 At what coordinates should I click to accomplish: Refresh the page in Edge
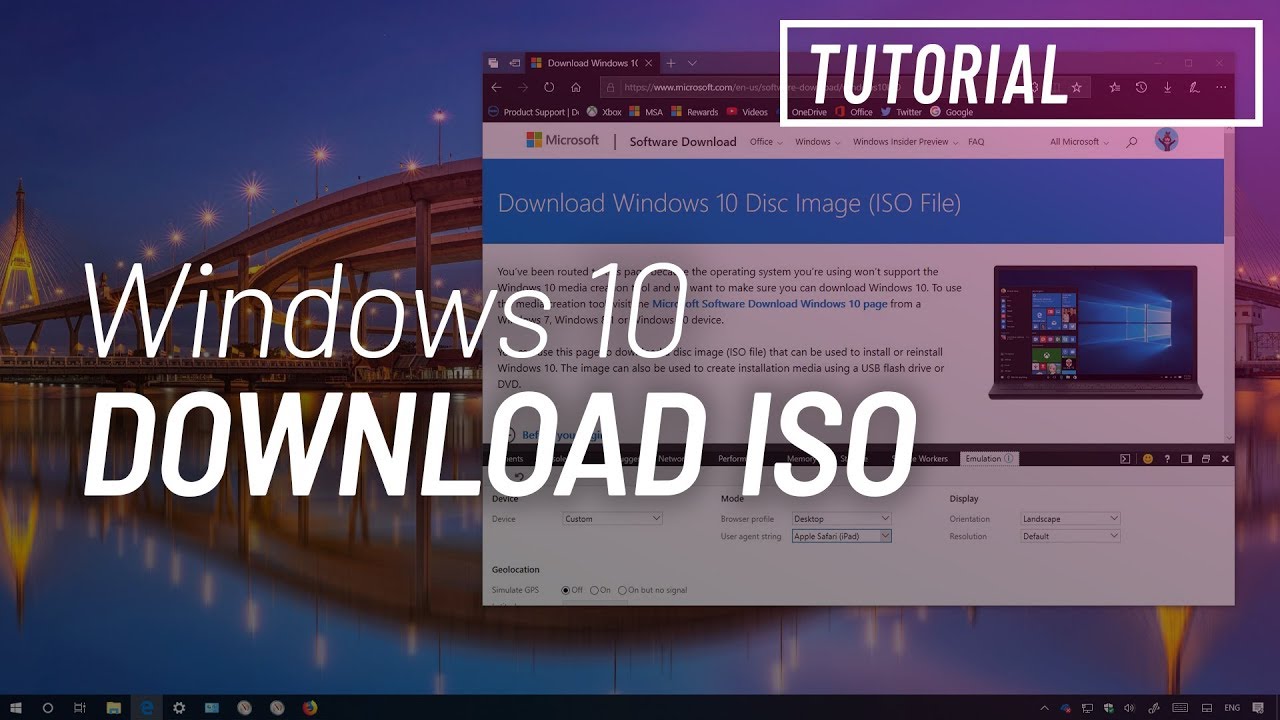coord(549,87)
